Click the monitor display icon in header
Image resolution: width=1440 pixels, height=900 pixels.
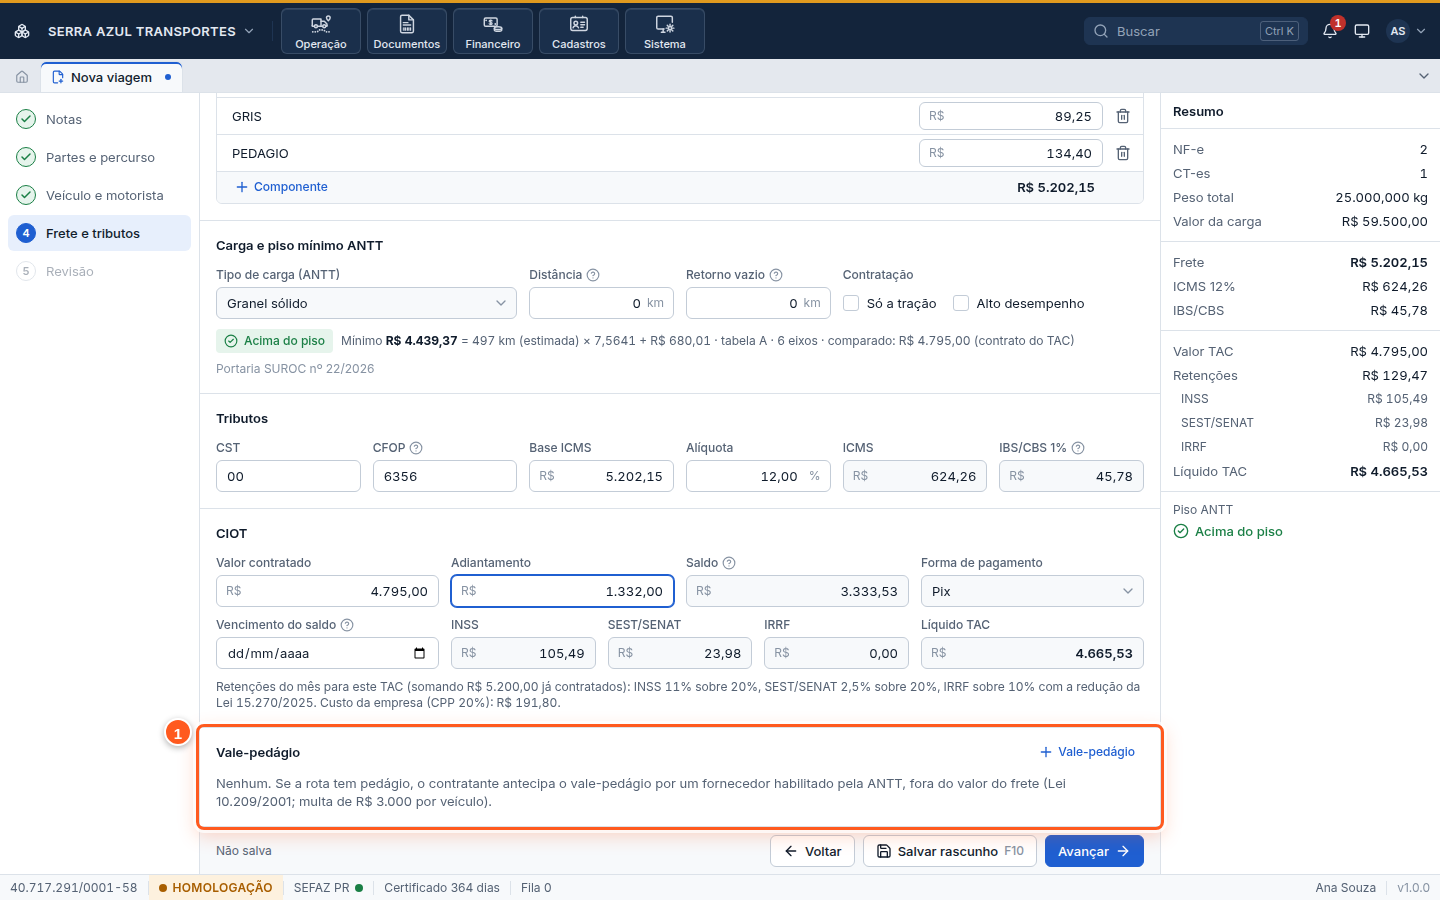point(1362,31)
